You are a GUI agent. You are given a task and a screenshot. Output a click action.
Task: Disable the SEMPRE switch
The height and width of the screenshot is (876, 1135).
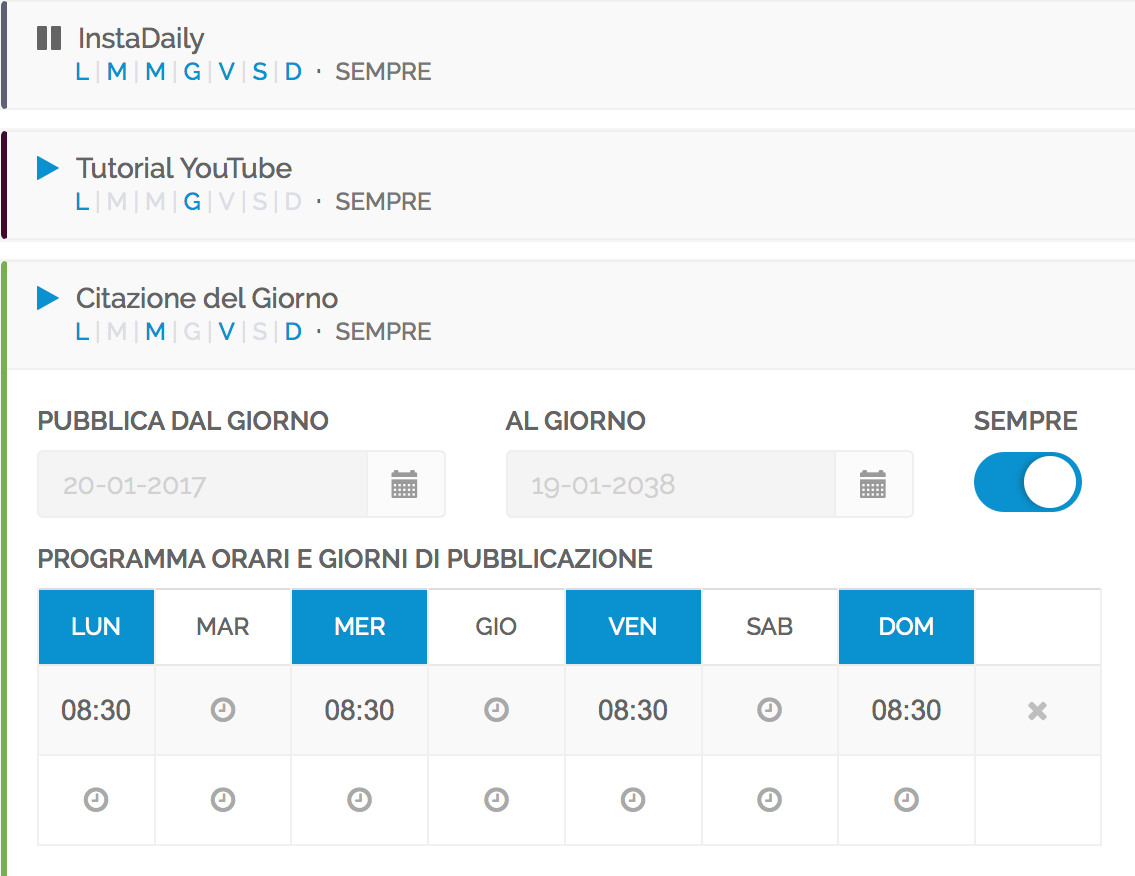pos(1027,482)
